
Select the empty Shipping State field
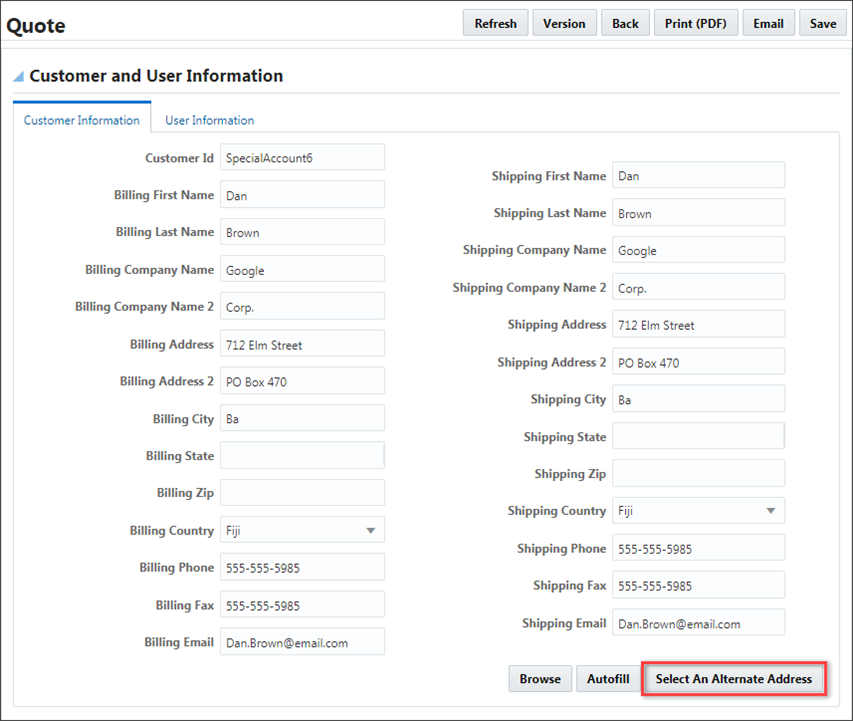698,435
